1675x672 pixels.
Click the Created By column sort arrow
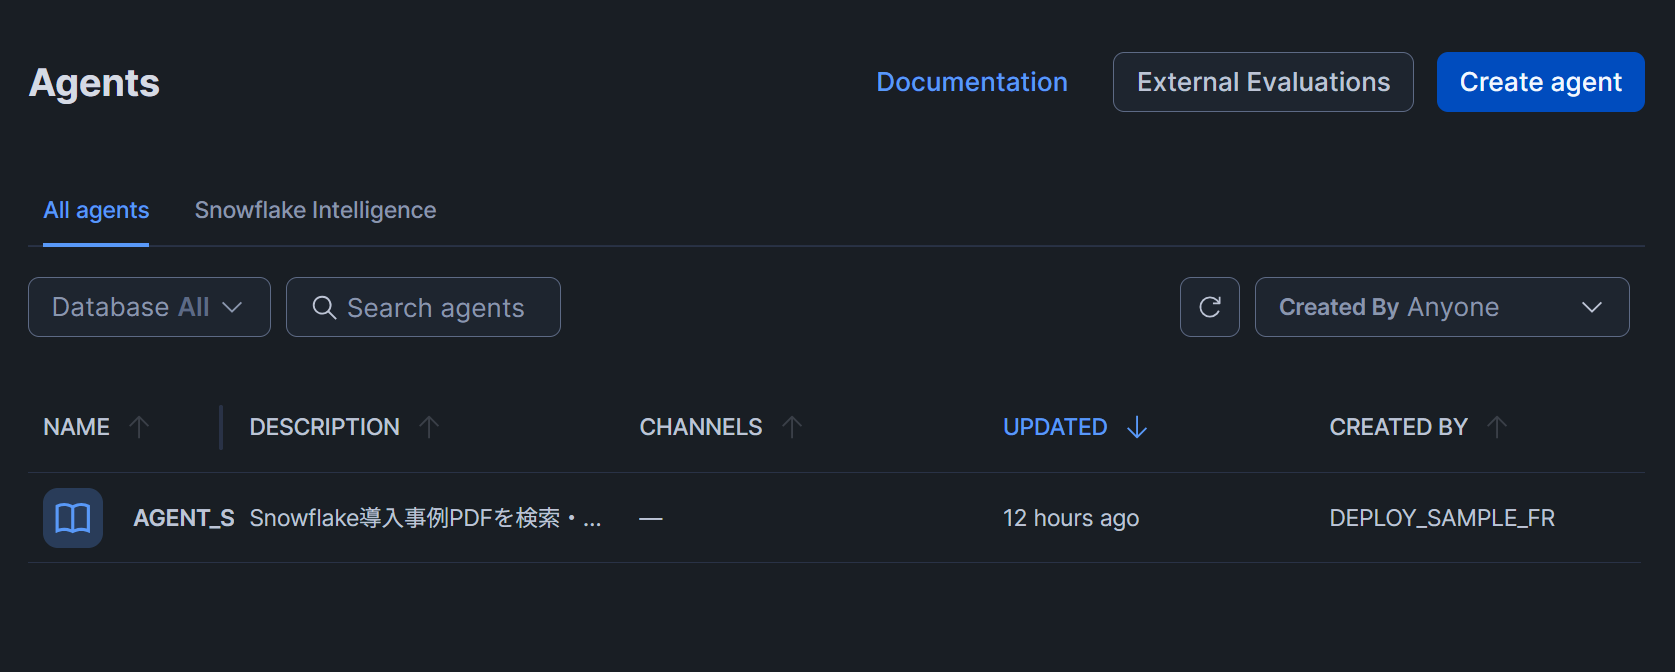[1497, 427]
